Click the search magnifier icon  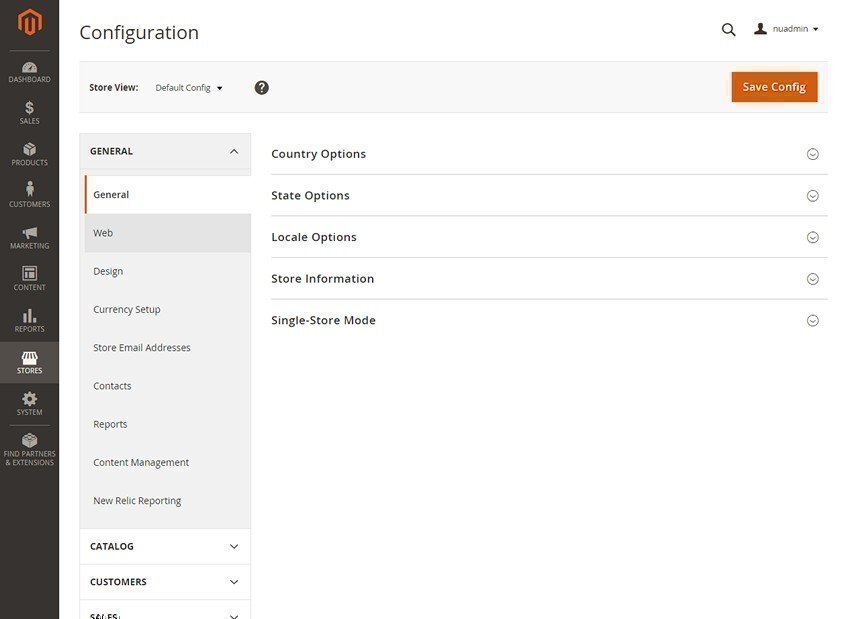tap(728, 30)
